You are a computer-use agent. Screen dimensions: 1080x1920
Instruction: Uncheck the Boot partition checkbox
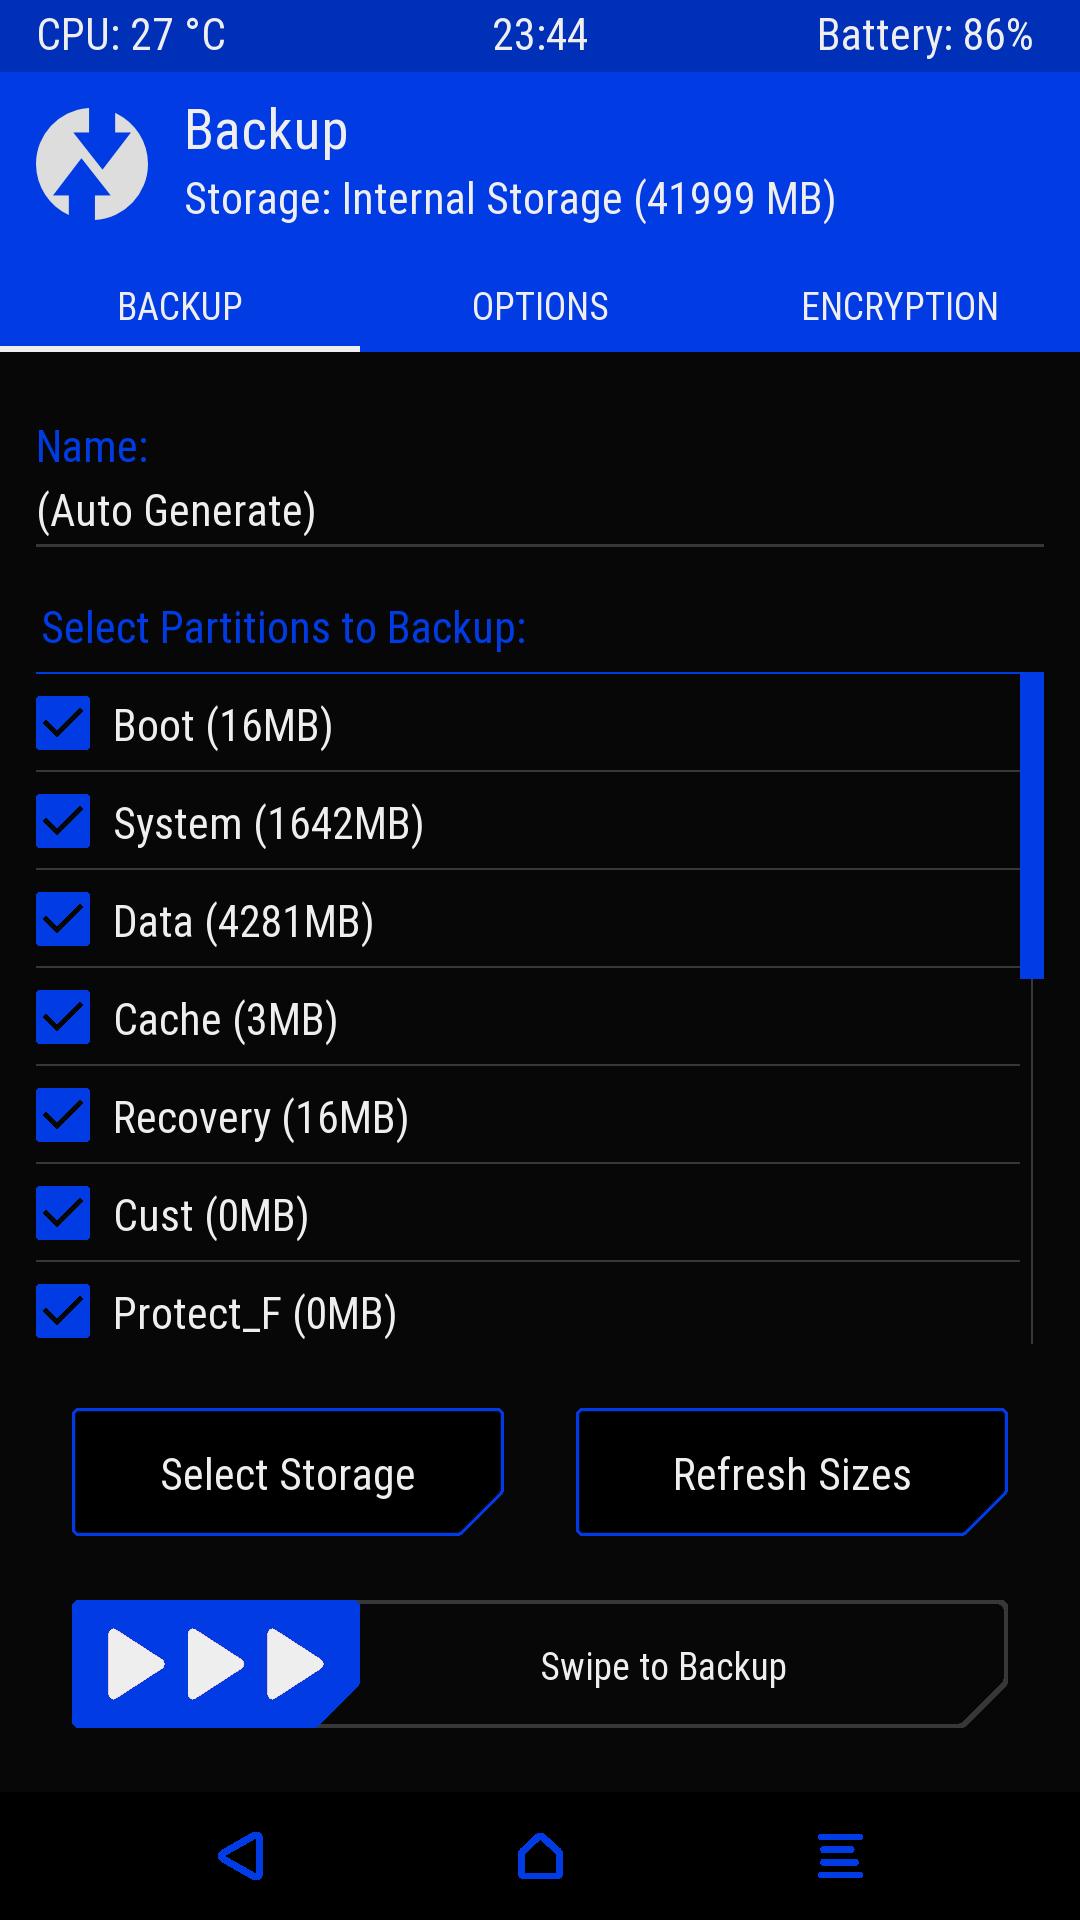pyautogui.click(x=63, y=724)
